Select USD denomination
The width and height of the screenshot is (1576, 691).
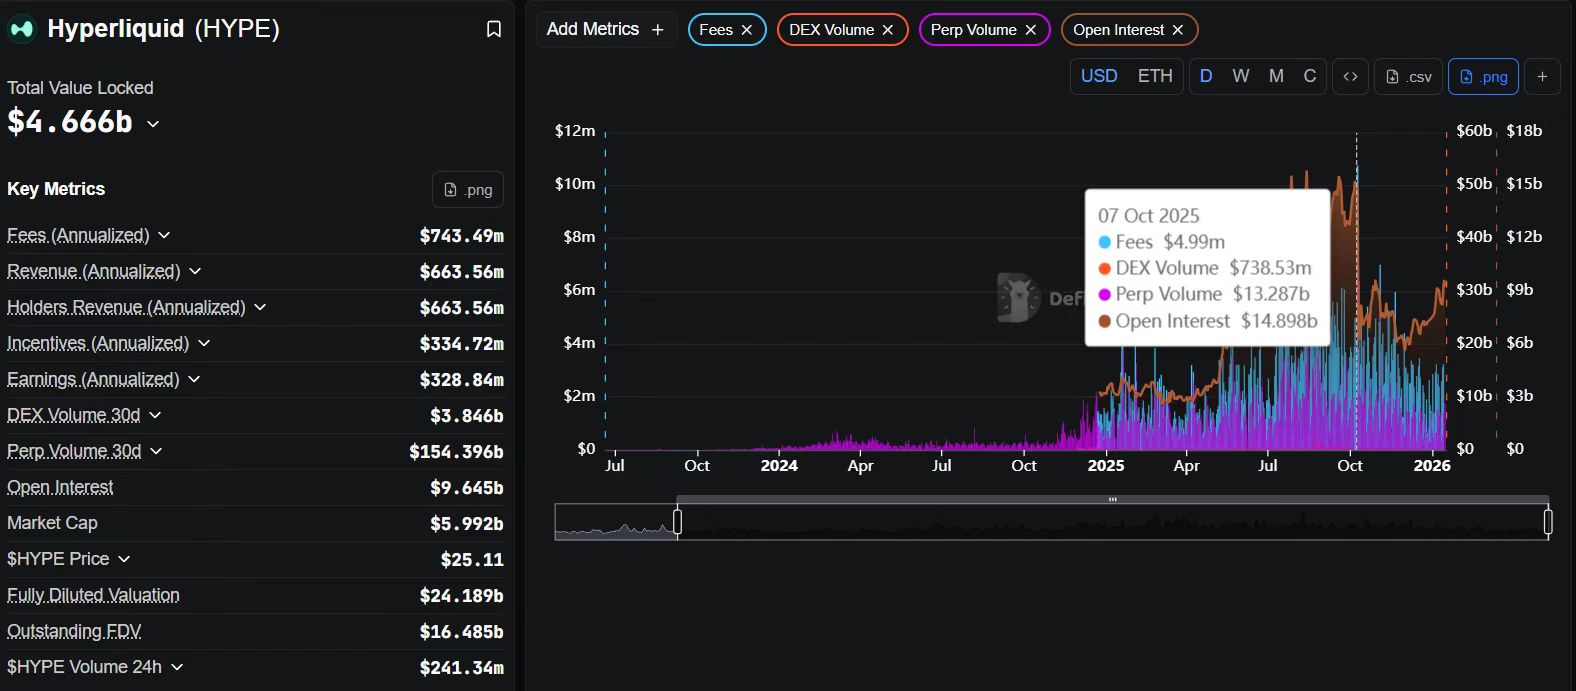[1099, 77]
